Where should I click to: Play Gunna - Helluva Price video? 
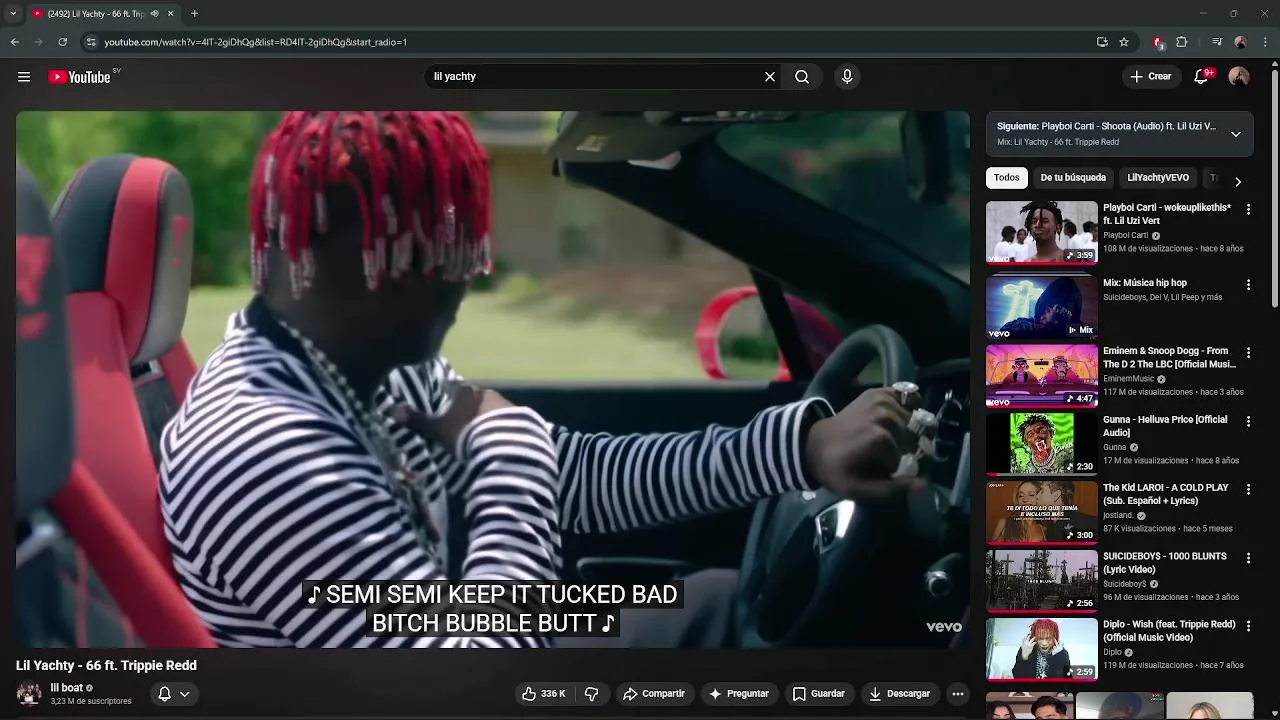tap(1042, 444)
